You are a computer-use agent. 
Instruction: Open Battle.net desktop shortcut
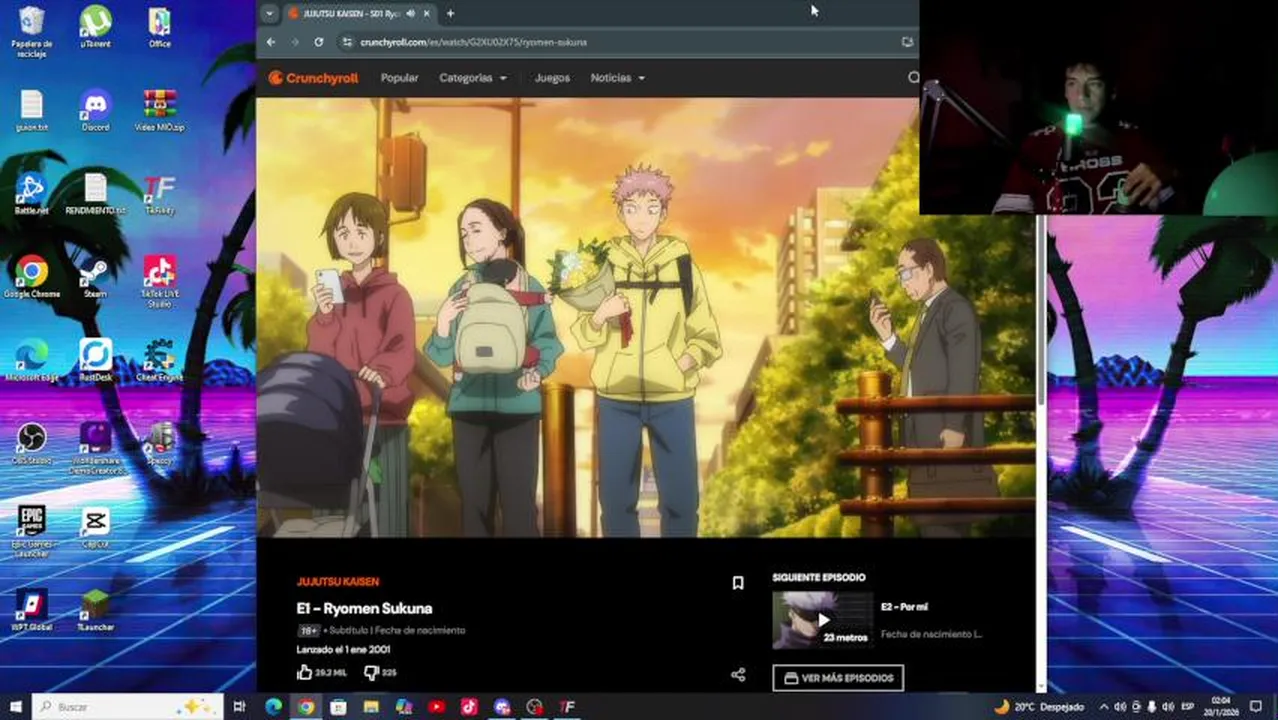click(x=32, y=195)
